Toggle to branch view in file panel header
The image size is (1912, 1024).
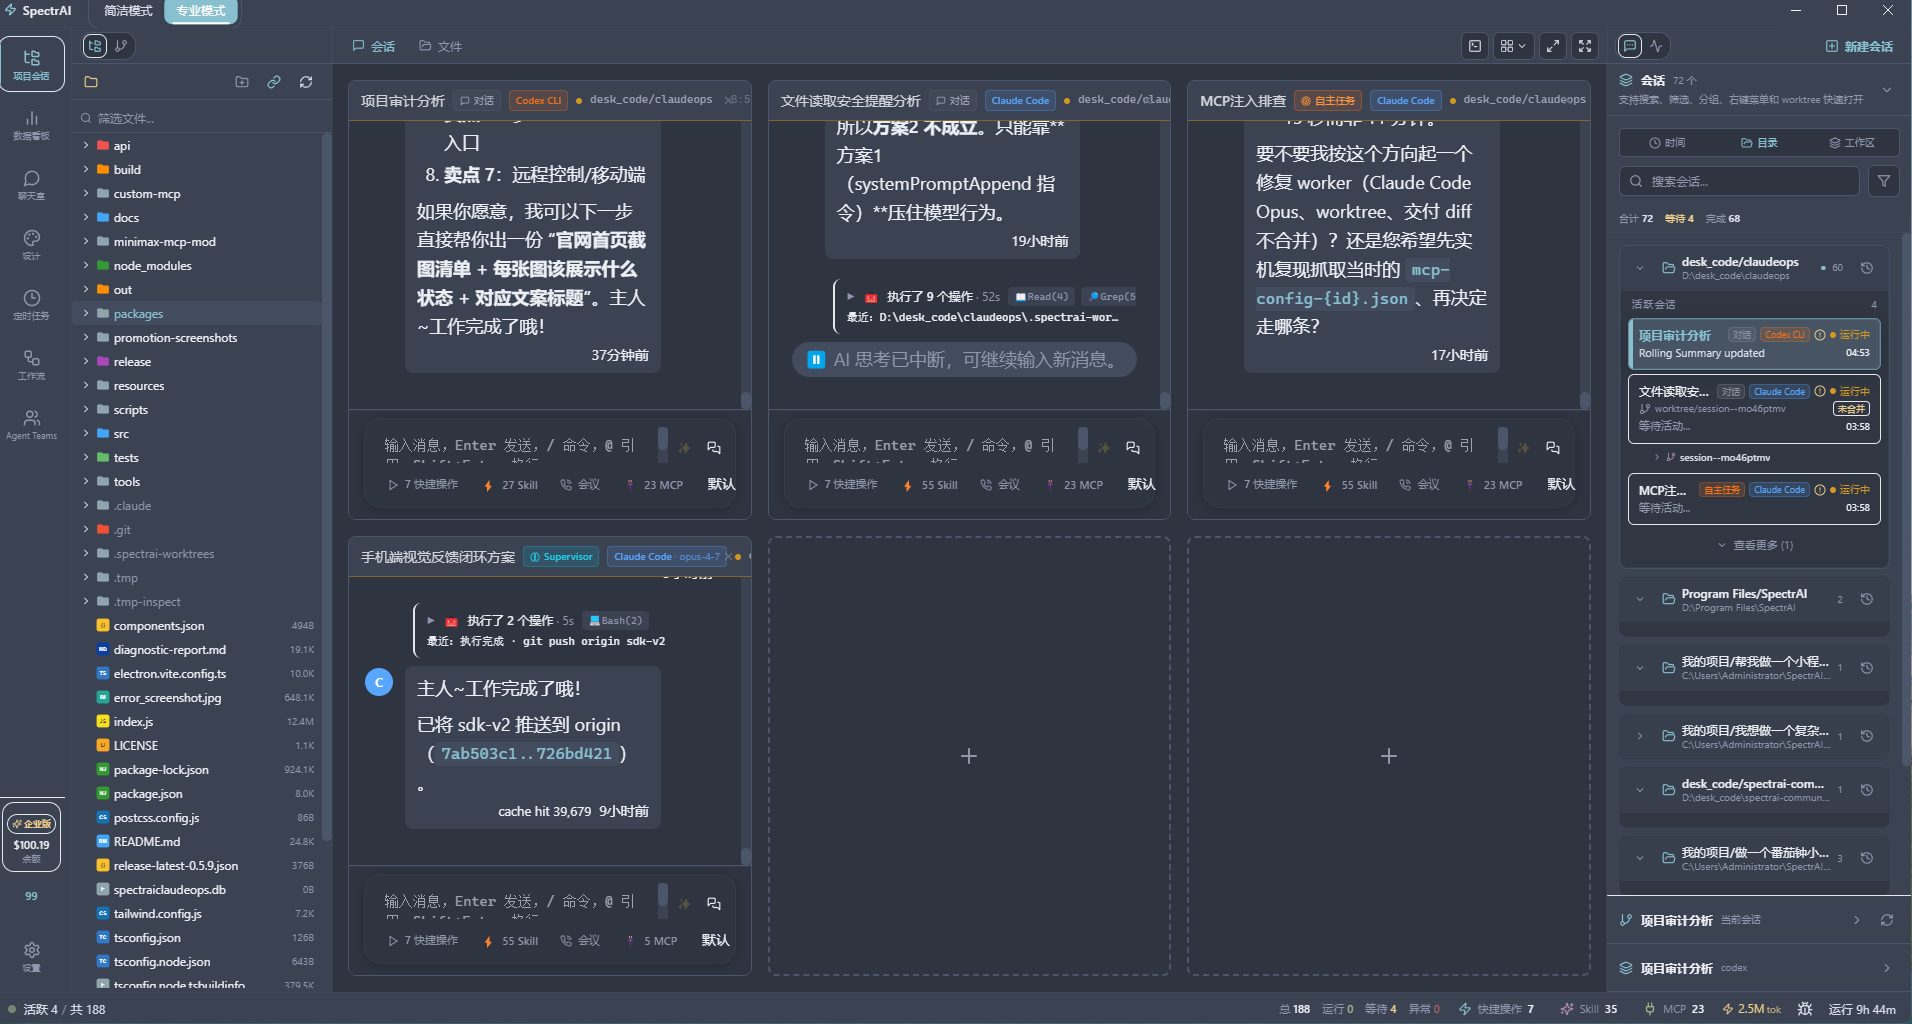121,45
